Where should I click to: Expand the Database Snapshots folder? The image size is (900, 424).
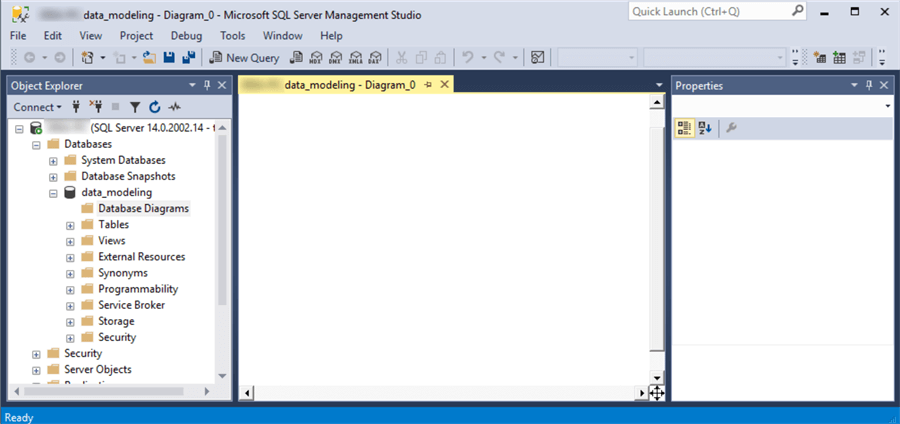53,177
